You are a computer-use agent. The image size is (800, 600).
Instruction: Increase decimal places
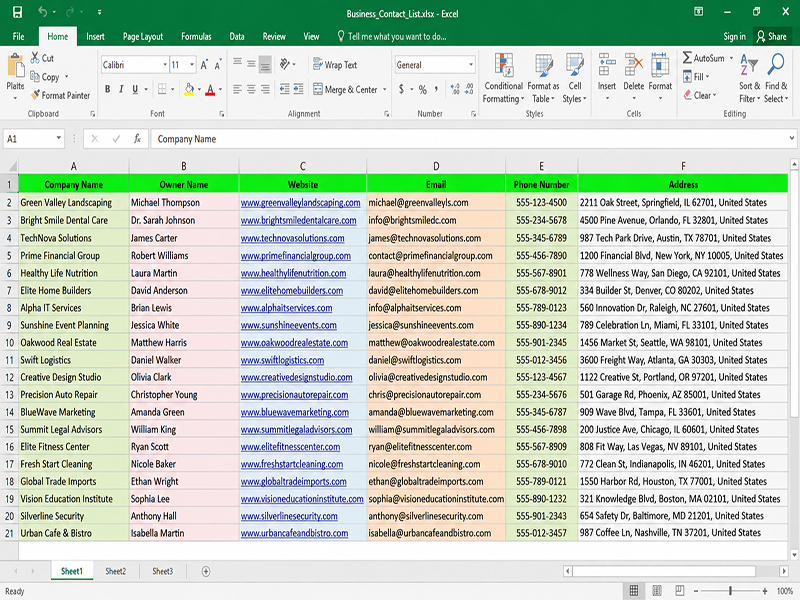(455, 89)
